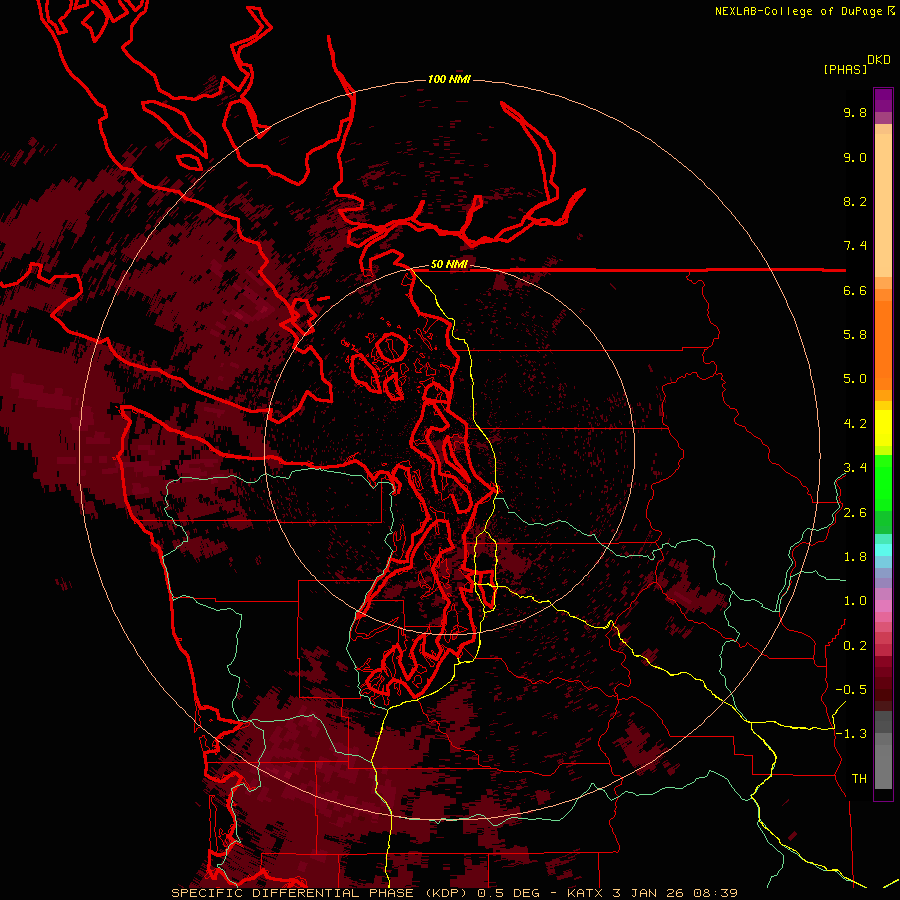Click the TH threshold label

click(x=859, y=779)
